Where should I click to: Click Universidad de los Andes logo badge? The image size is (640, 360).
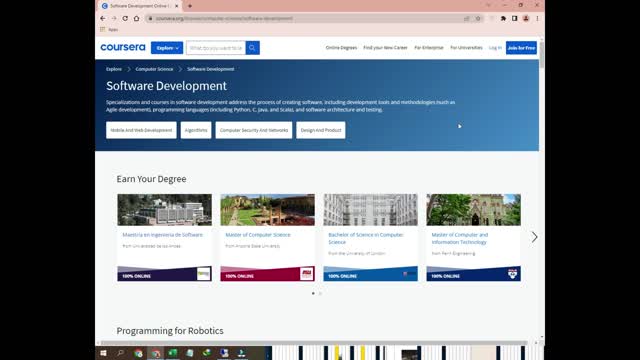(203, 273)
